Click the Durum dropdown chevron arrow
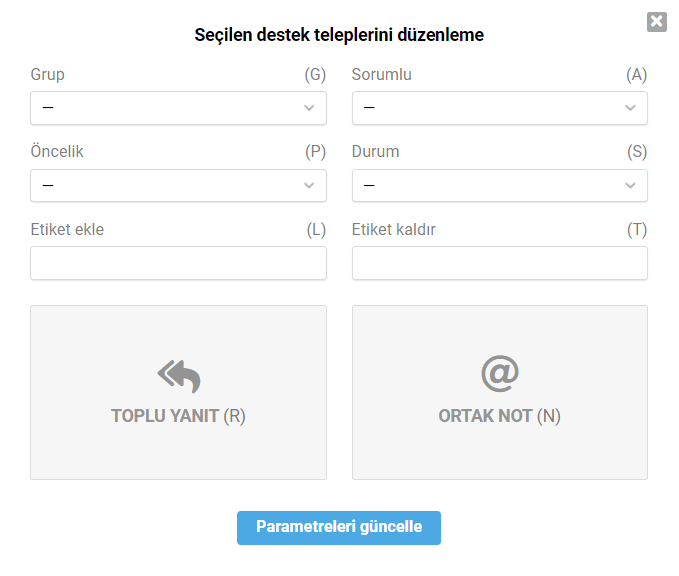 (630, 185)
